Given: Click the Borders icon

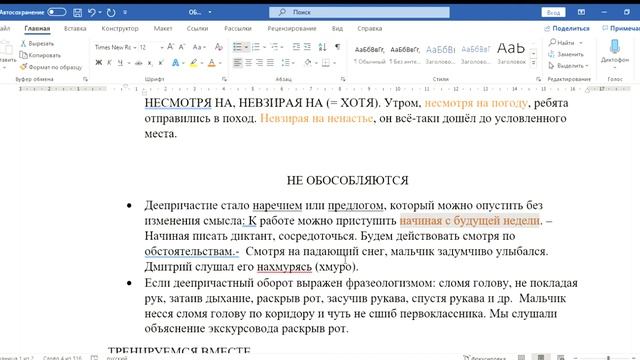Looking at the screenshot, I should click(326, 63).
